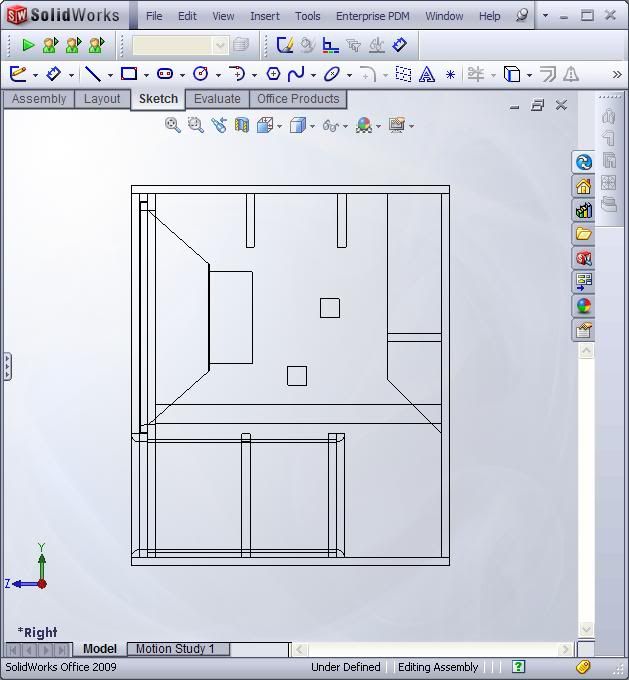
Task: Open the File menu
Action: point(154,16)
